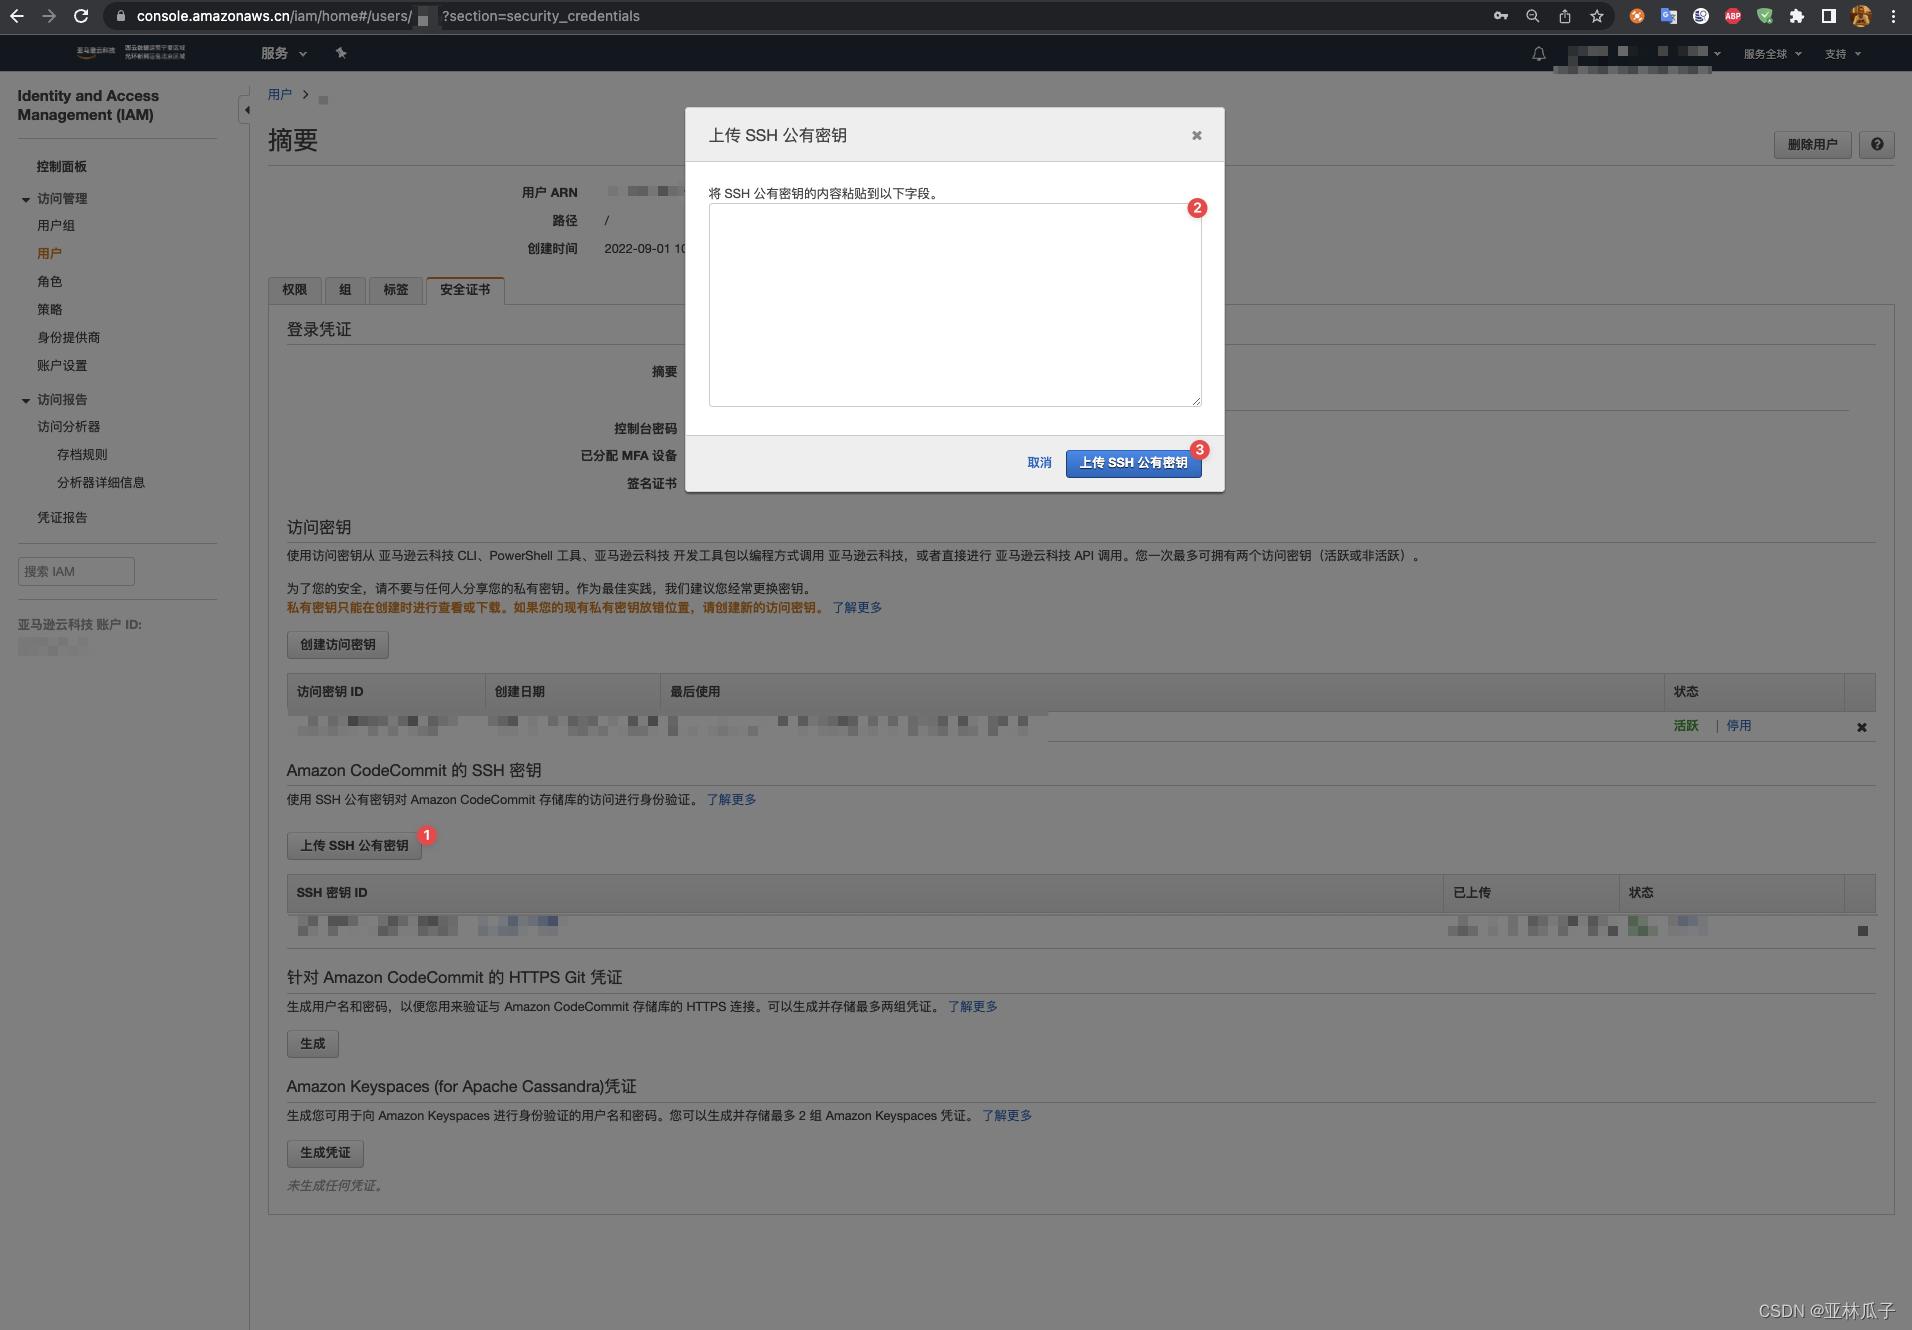Click the pin shortcut icon in the console header
1912x1330 pixels.
pos(341,53)
